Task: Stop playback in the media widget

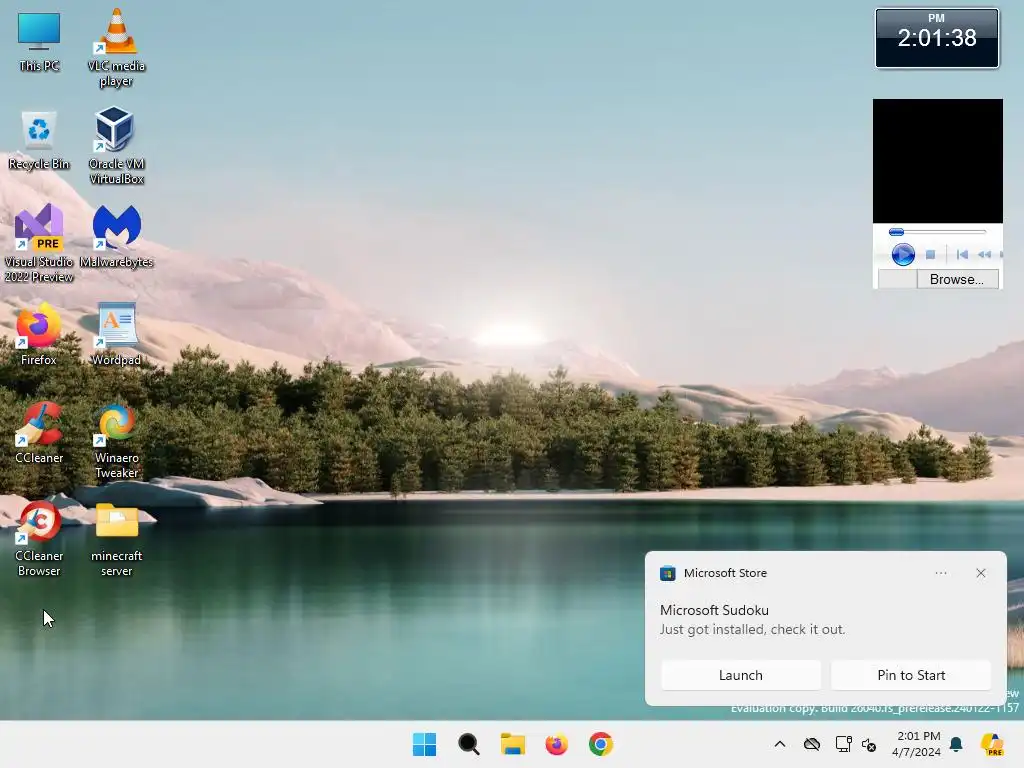Action: point(931,254)
